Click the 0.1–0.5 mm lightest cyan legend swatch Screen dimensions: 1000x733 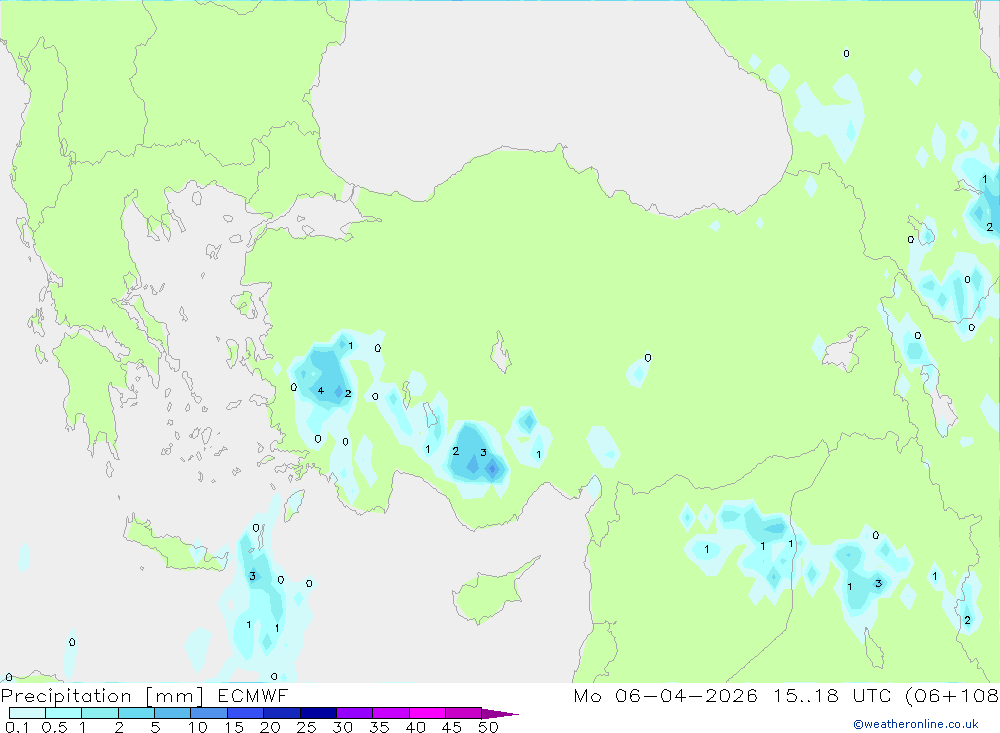tap(27, 713)
